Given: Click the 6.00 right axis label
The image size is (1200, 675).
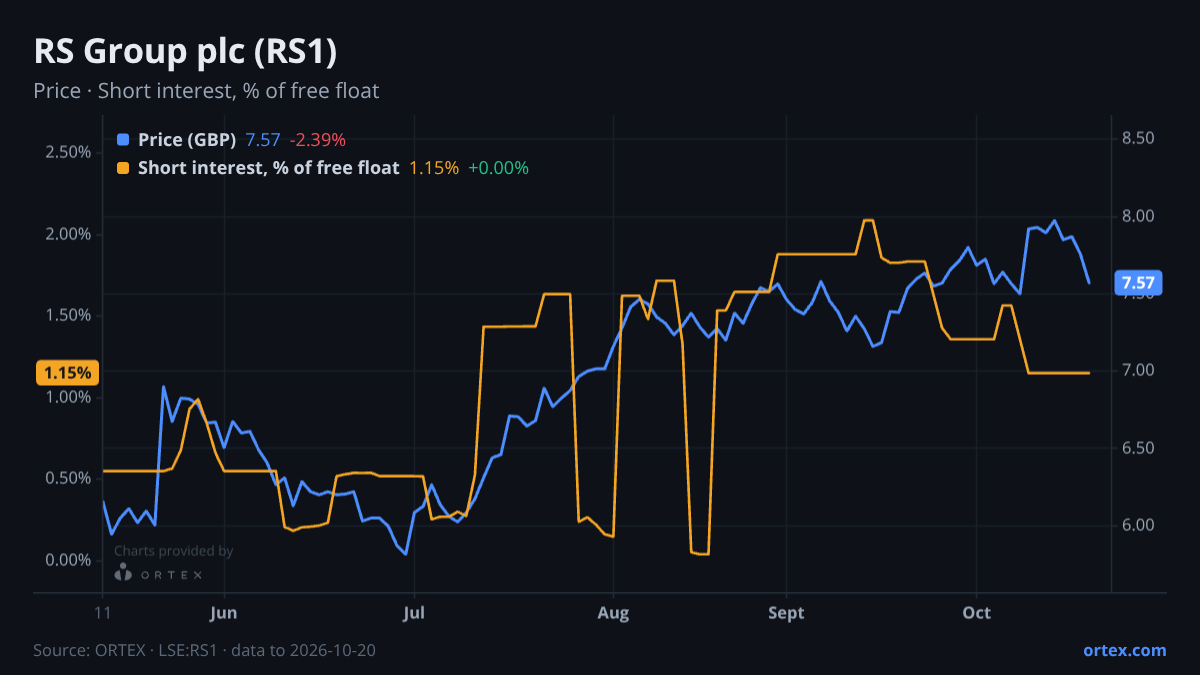Looking at the screenshot, I should coord(1138,525).
